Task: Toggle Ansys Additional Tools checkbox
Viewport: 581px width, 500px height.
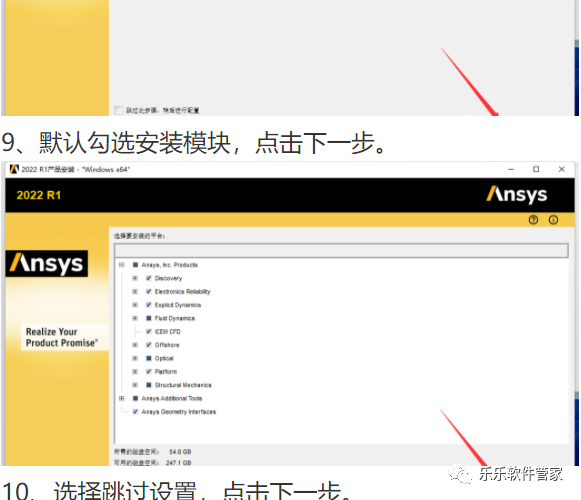Action: 135,398
